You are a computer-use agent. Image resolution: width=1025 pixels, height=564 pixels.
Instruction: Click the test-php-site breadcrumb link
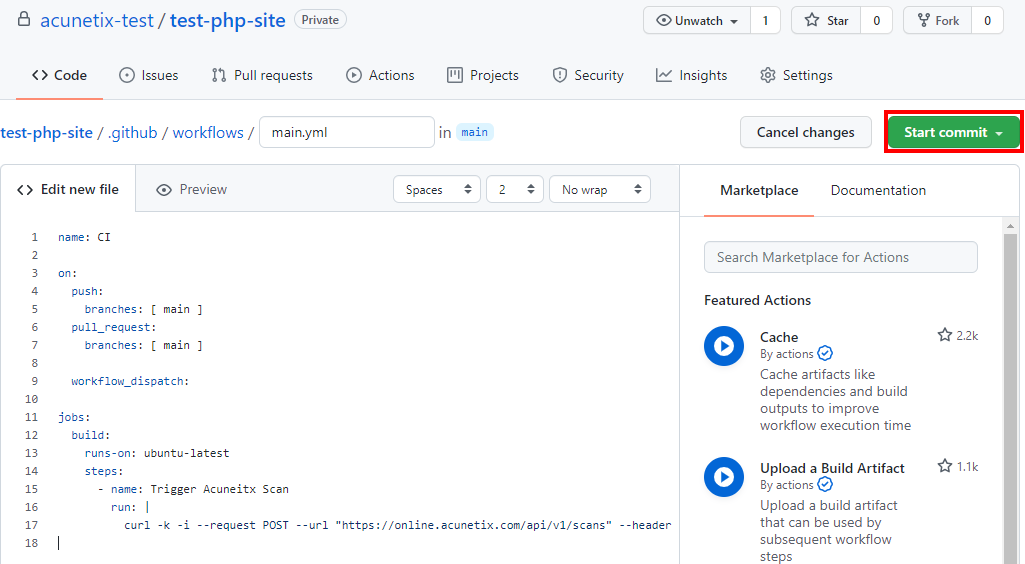(46, 133)
